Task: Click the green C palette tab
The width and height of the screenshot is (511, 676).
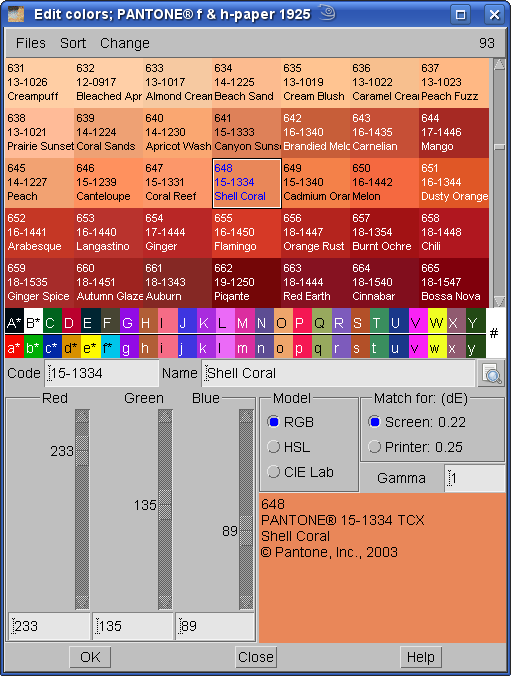Action: pos(52,321)
